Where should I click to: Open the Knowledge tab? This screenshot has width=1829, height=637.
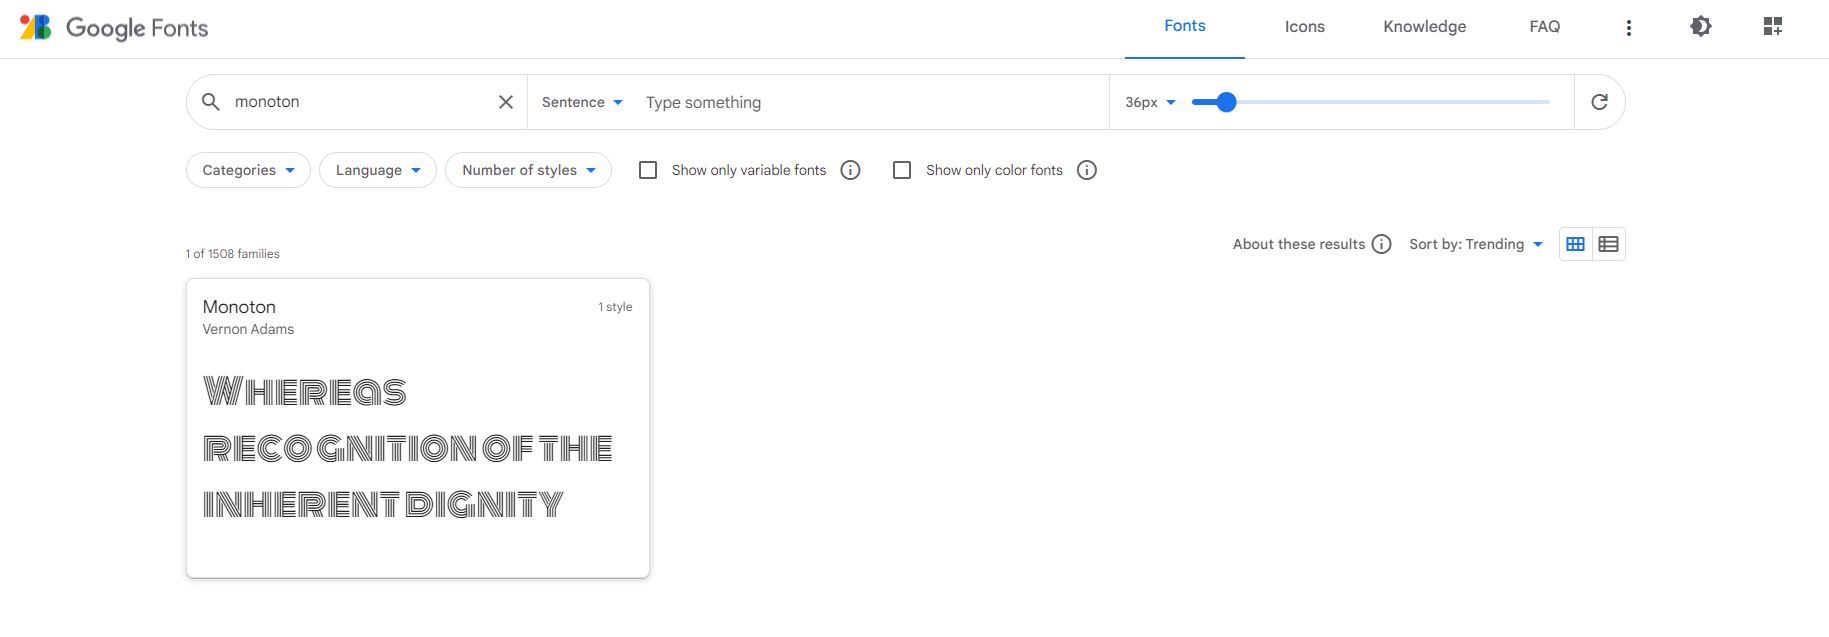[x=1425, y=27]
